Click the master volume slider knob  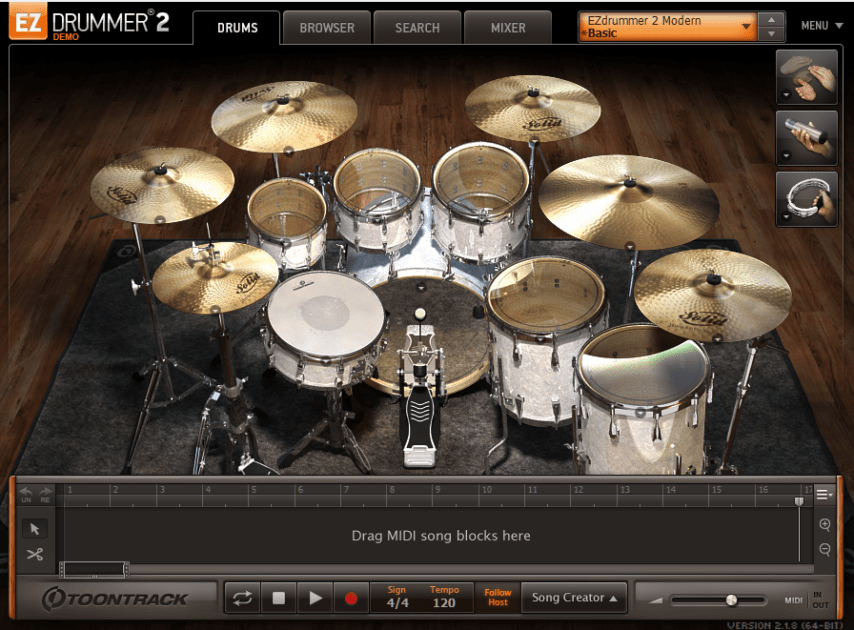[731, 600]
